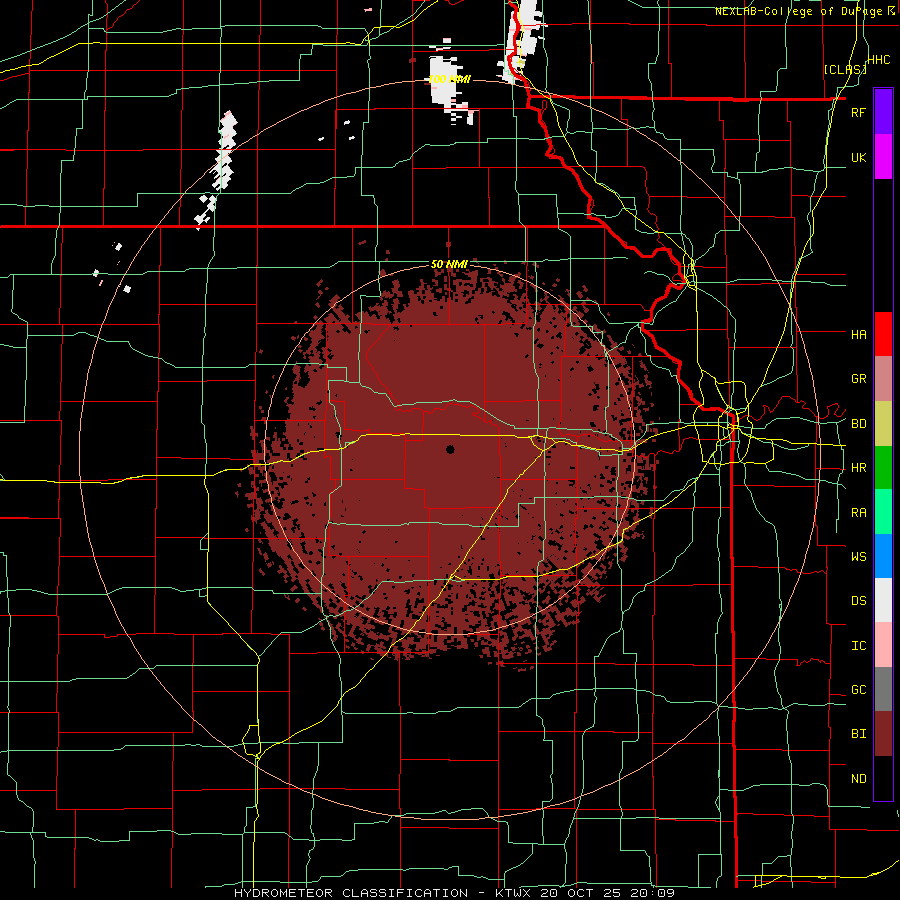Click the 50 NMI range ring label
The width and height of the screenshot is (900, 900).
pyautogui.click(x=449, y=264)
